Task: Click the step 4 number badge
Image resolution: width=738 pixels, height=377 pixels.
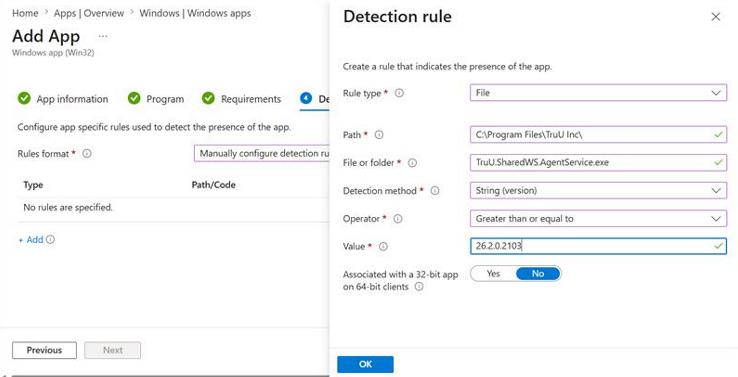Action: 306,98
